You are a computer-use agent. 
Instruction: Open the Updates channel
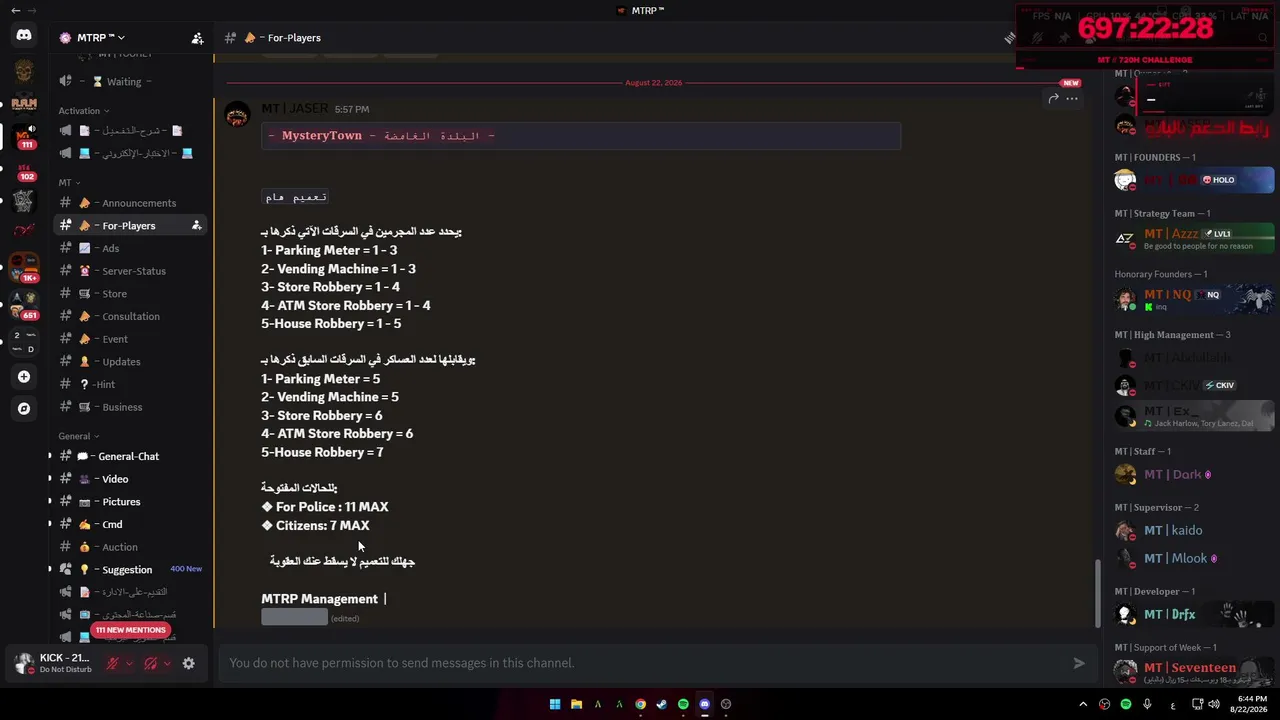[x=131, y=362]
